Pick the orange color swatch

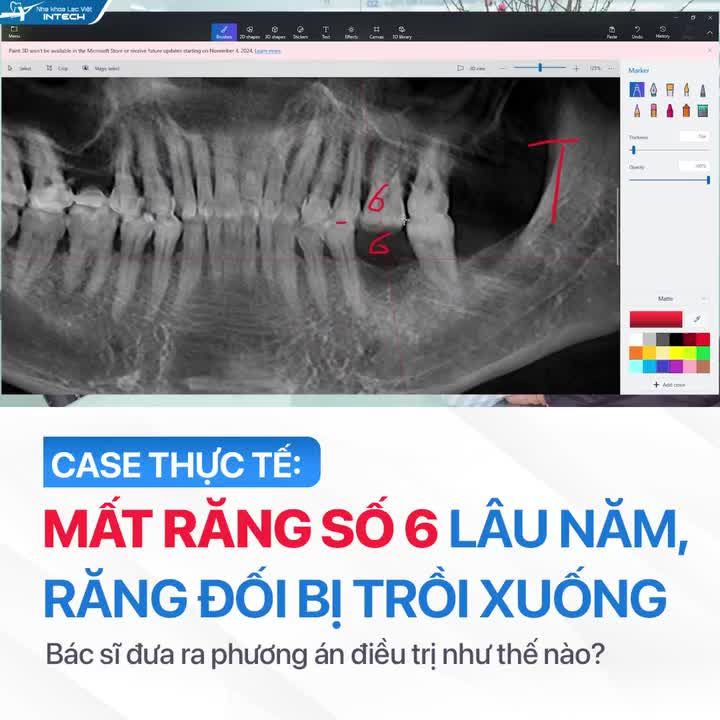[x=636, y=353]
